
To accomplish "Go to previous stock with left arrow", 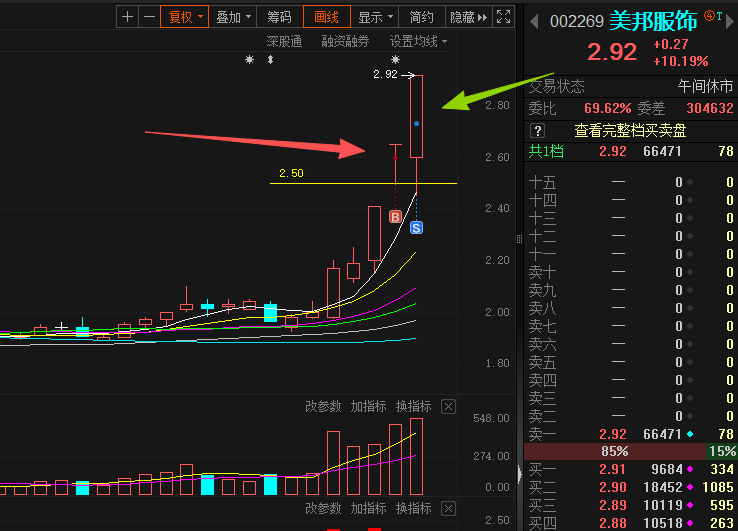I will [x=534, y=21].
